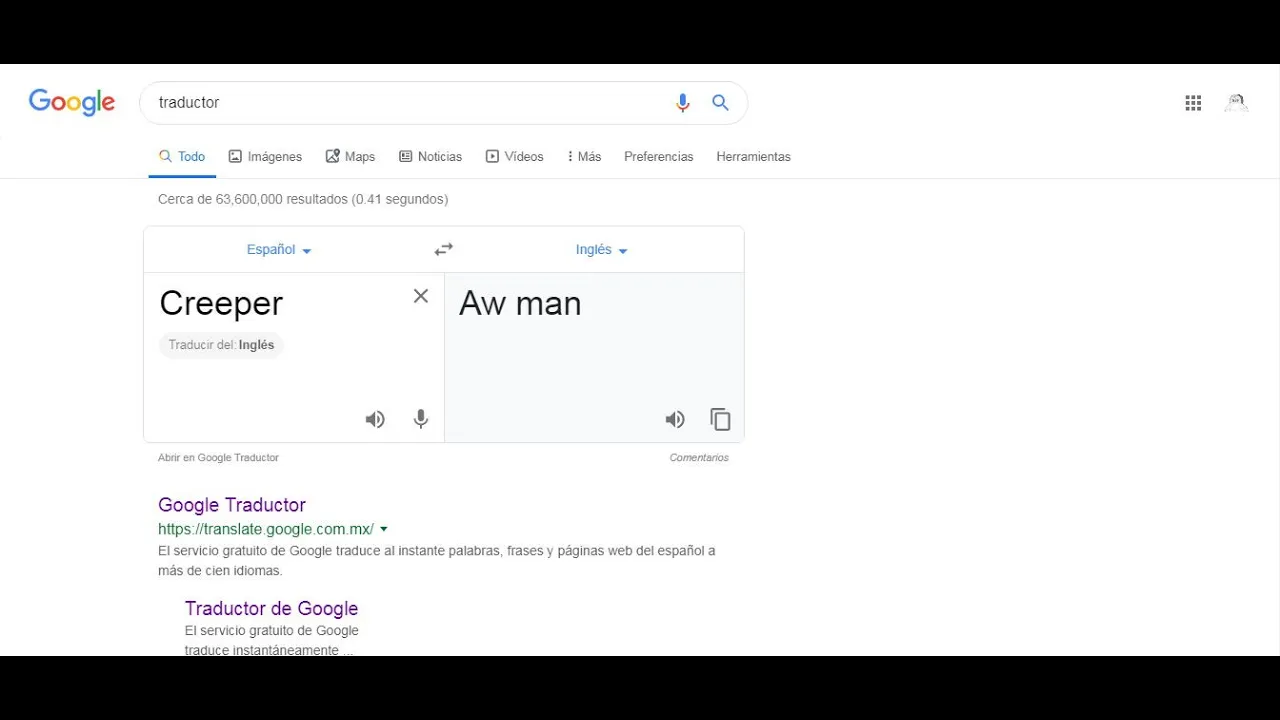Click the translated output Aw man

(520, 303)
